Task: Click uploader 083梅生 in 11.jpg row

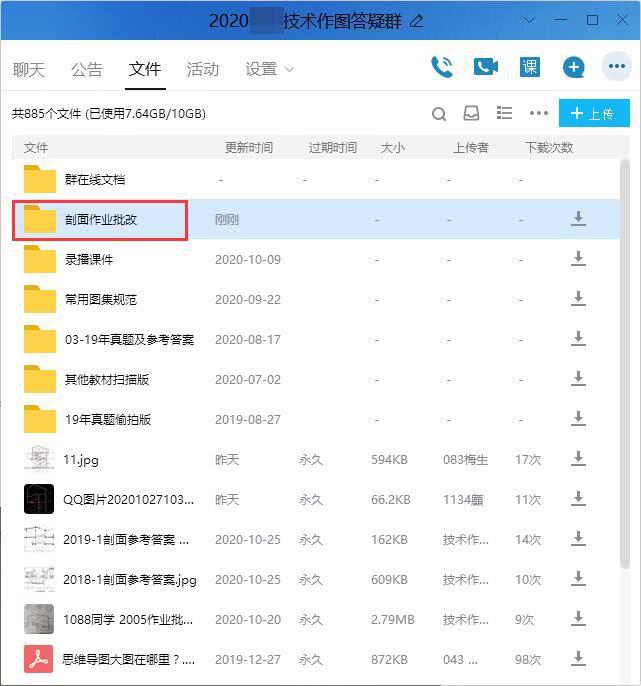Action: pos(466,460)
